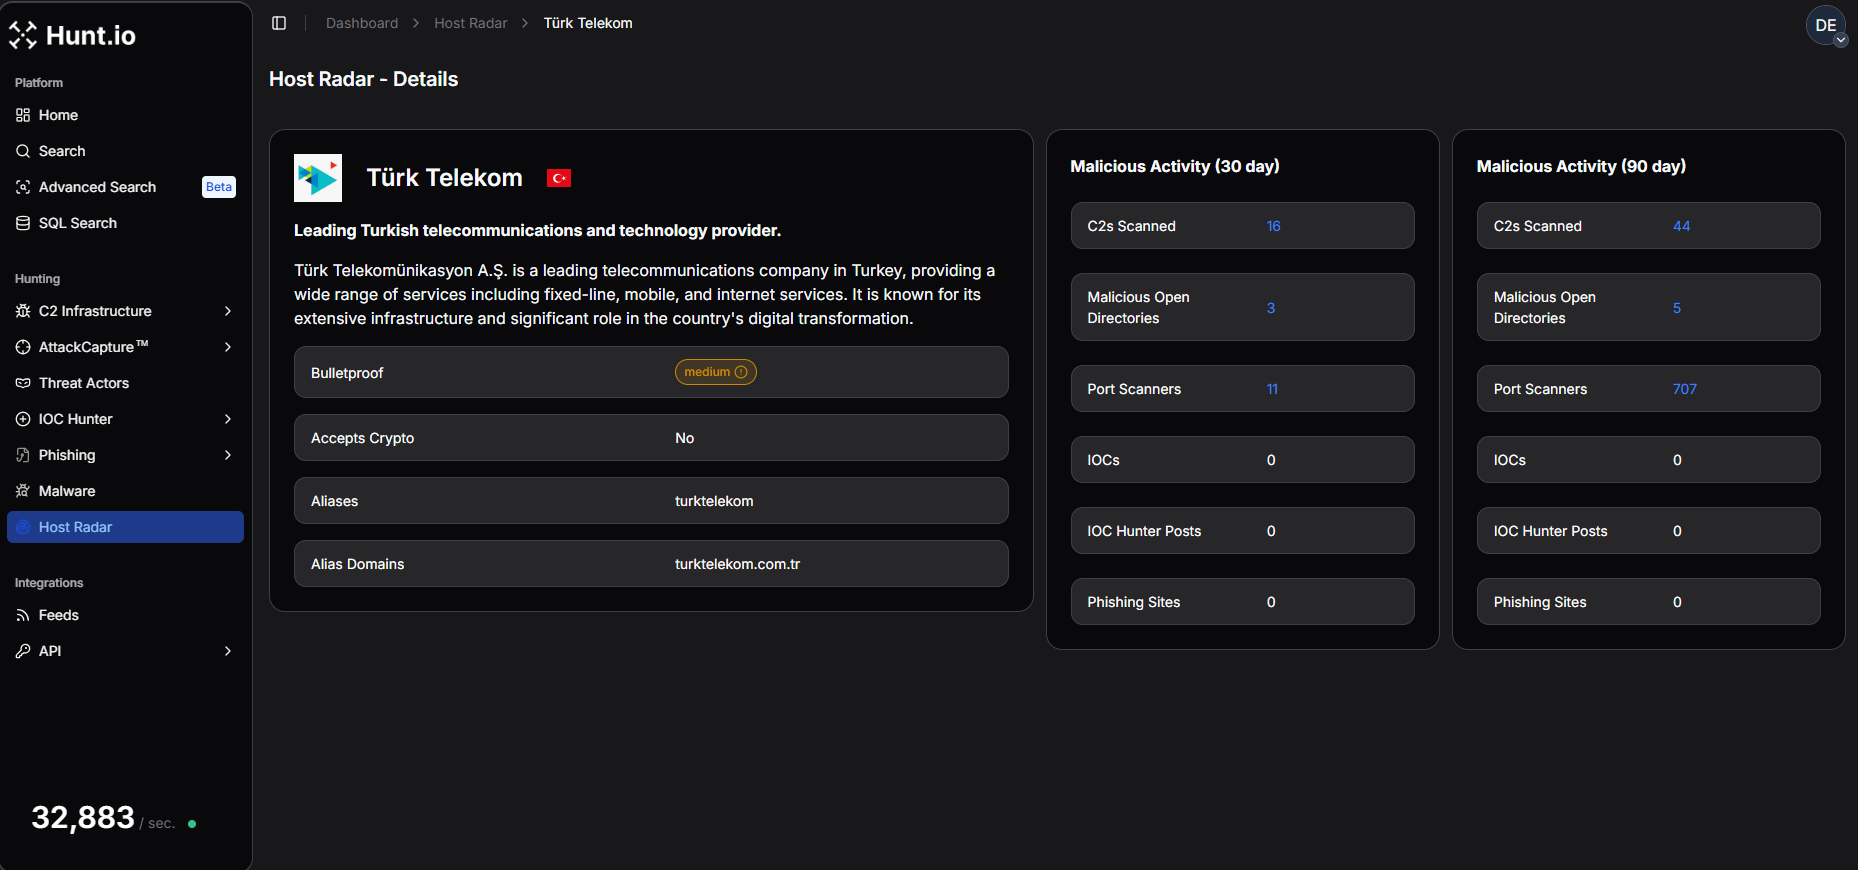Click the green live status dot
Viewport: 1858px width, 870px height.
point(192,824)
